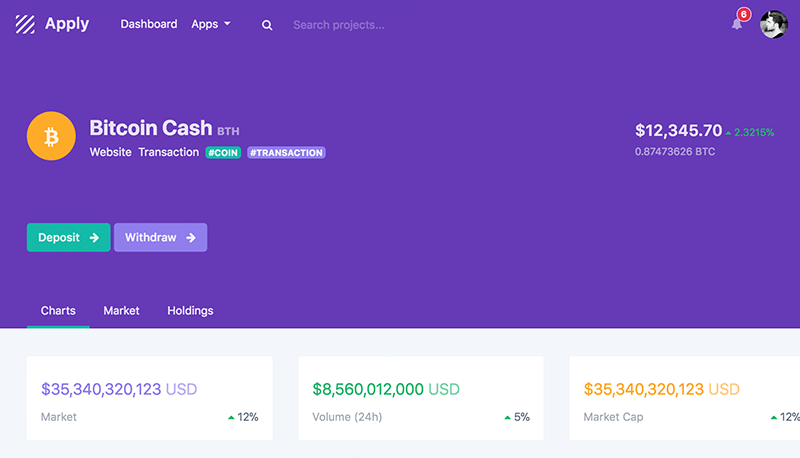This screenshot has width=800, height=458.
Task: Select the Charts tab
Action: point(58,311)
